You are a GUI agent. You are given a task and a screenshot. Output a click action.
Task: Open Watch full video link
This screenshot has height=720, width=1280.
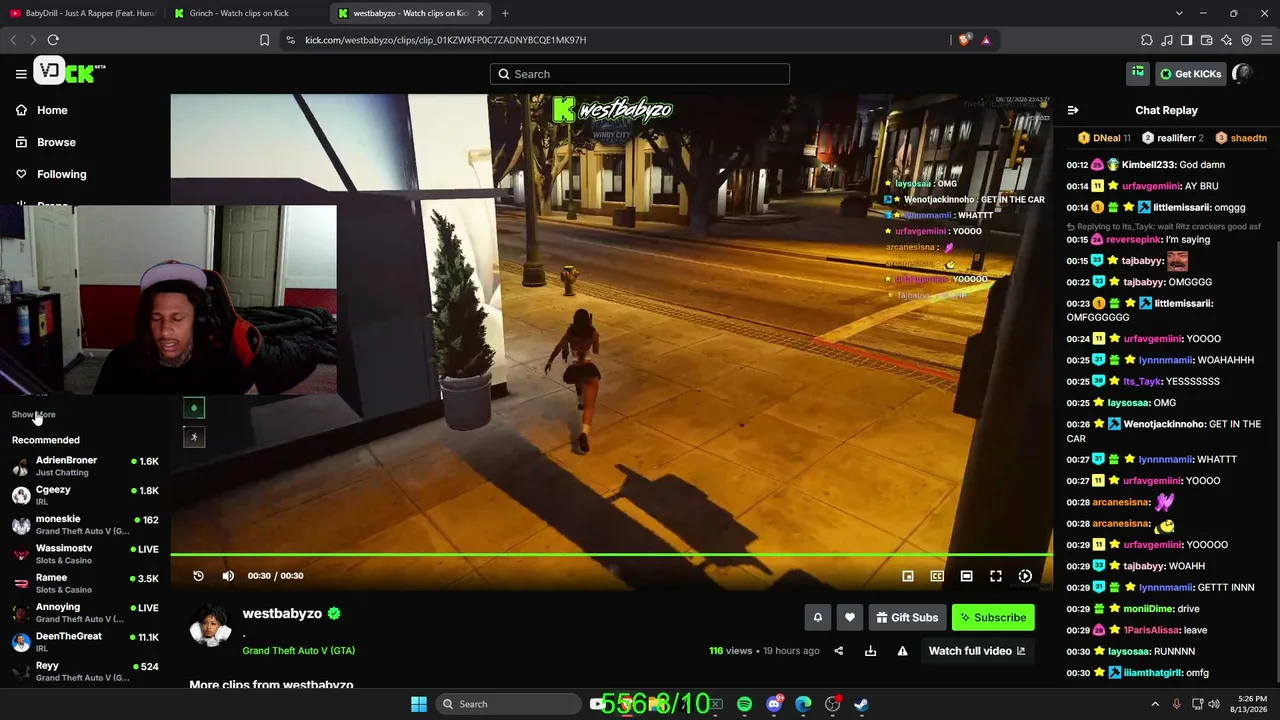[977, 651]
